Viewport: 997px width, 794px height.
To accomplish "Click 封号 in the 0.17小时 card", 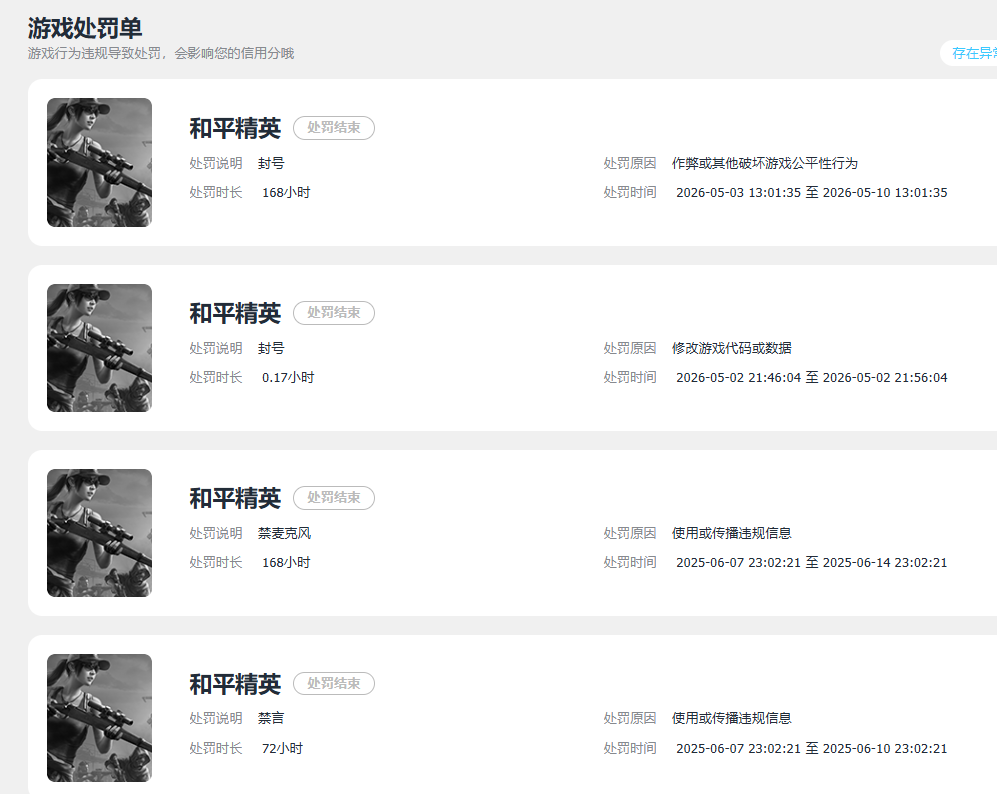I will coord(271,348).
